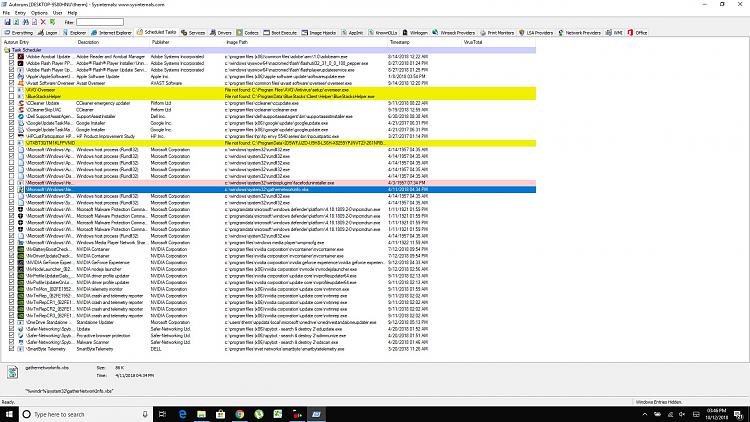Switch to the Print Monitors tab

[497, 33]
